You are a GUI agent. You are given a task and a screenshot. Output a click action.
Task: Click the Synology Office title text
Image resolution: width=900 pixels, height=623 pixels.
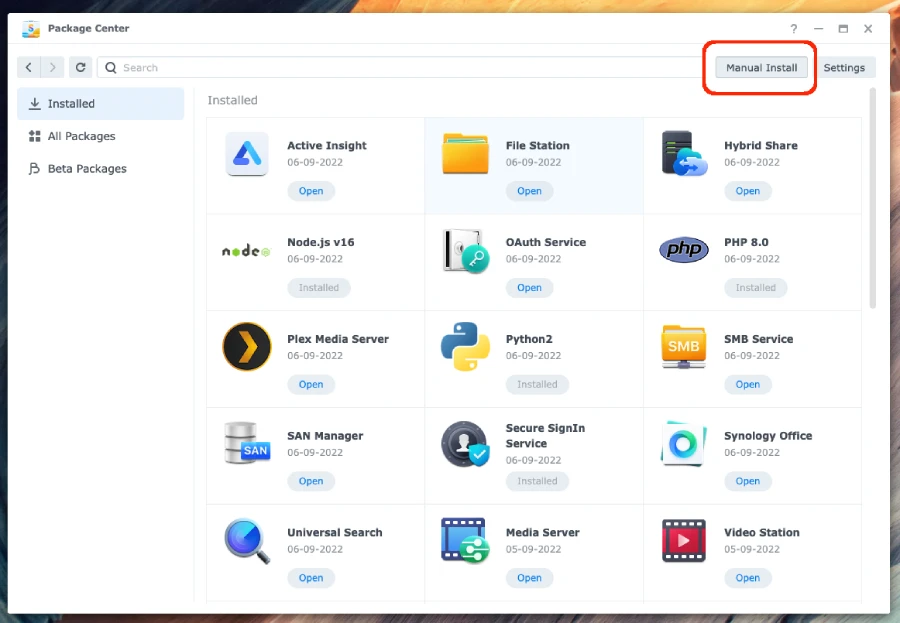point(768,436)
